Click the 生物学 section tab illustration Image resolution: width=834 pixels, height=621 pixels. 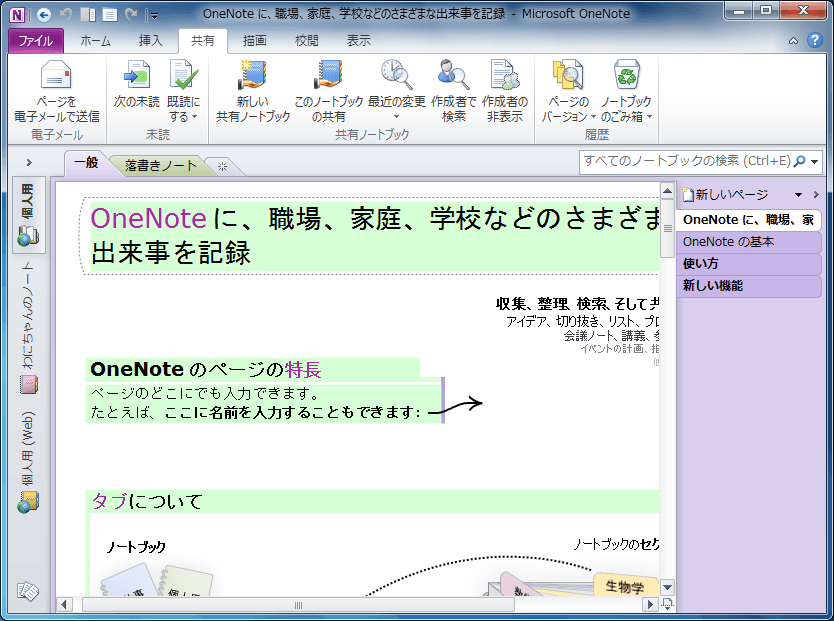click(625, 586)
